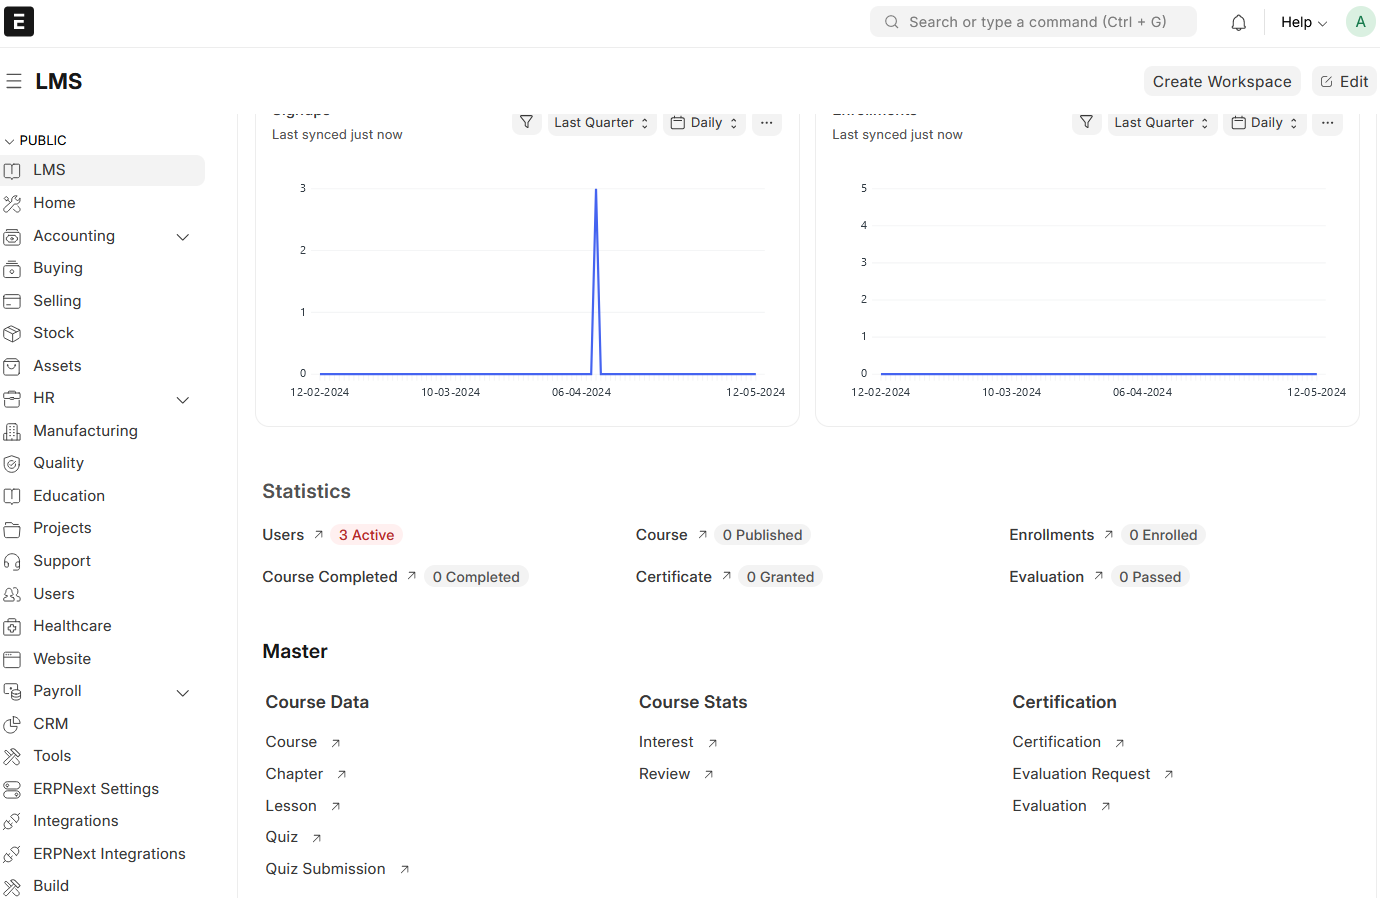Focus the search or command bar

(x=1033, y=22)
